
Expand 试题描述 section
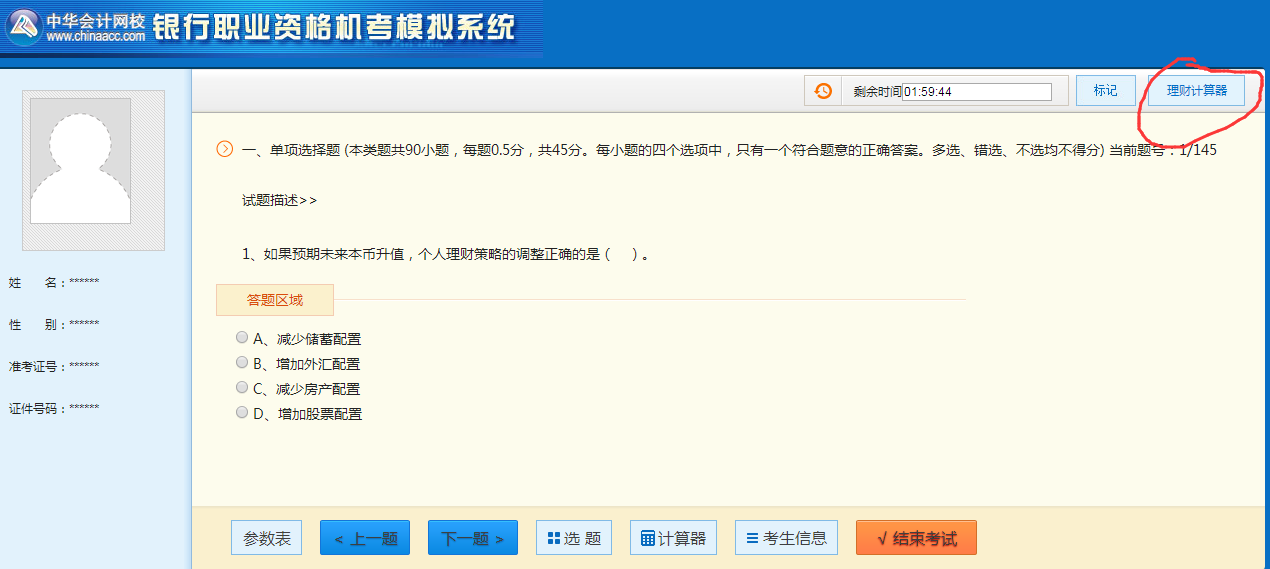point(279,200)
